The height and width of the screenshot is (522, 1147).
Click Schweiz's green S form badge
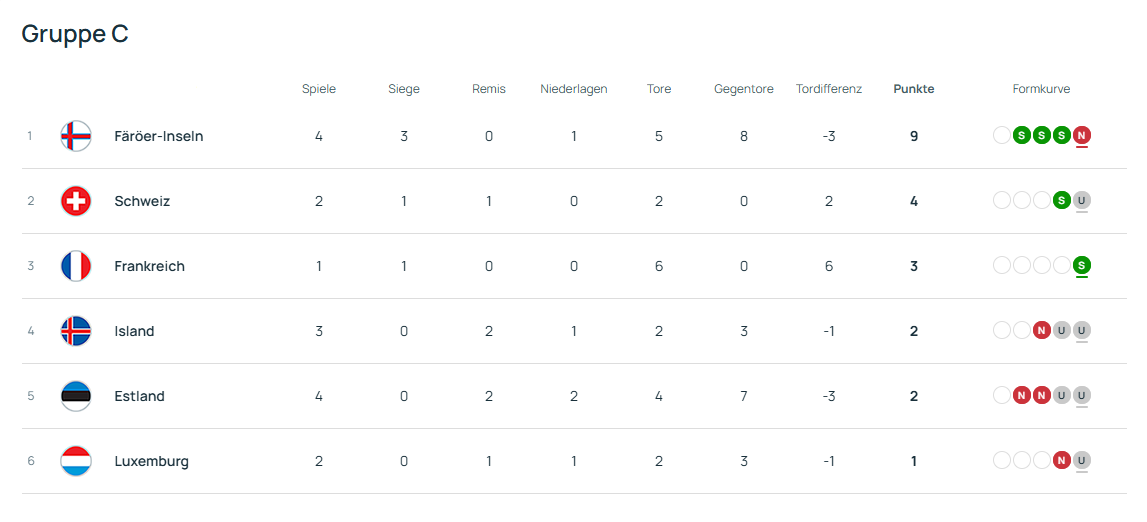coord(1061,200)
